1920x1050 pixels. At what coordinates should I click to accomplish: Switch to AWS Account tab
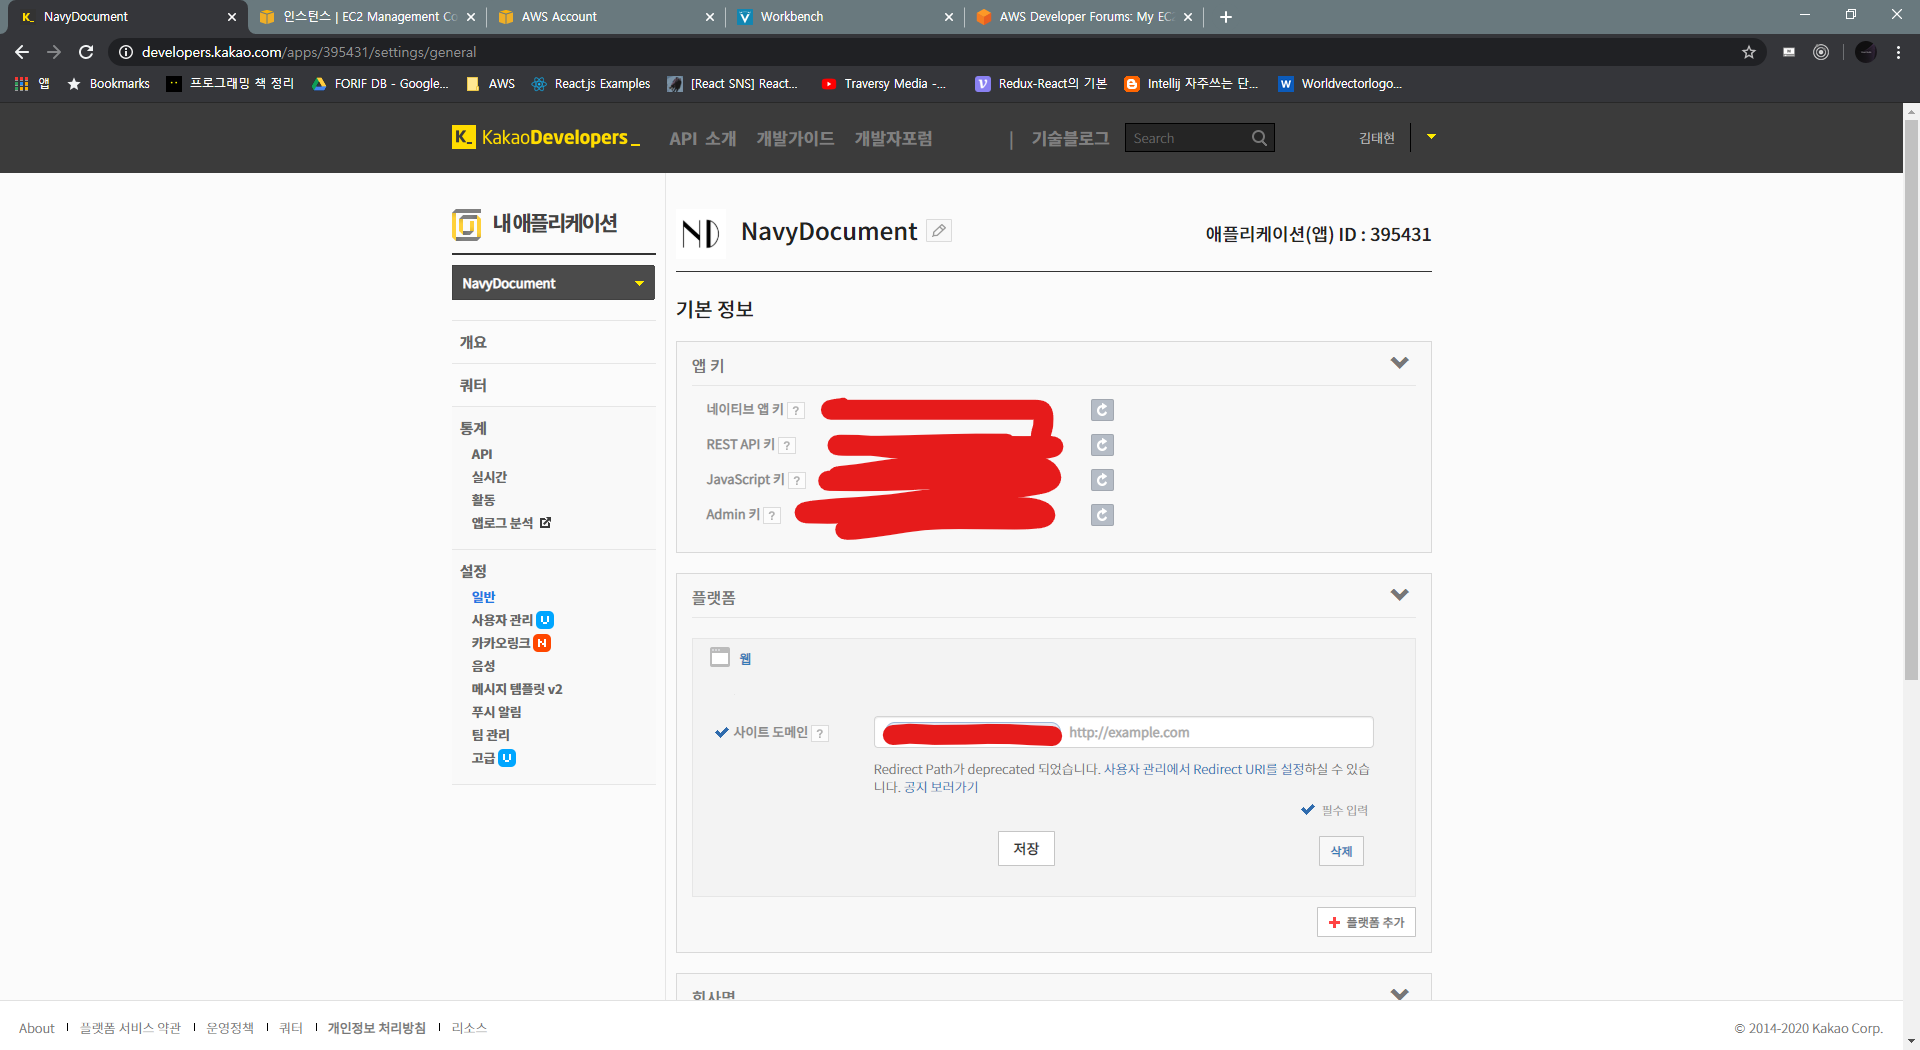point(606,17)
